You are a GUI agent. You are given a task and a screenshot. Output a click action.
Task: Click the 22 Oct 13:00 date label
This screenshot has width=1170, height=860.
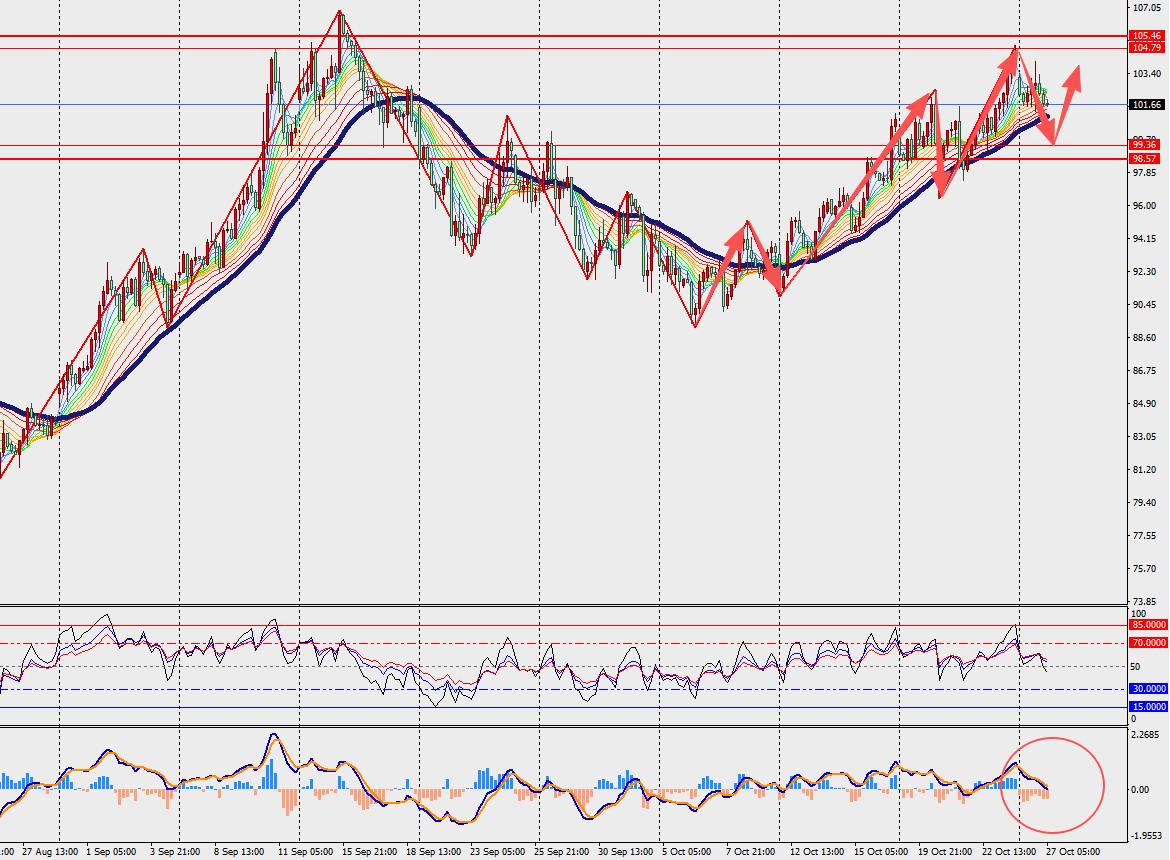pyautogui.click(x=1010, y=852)
